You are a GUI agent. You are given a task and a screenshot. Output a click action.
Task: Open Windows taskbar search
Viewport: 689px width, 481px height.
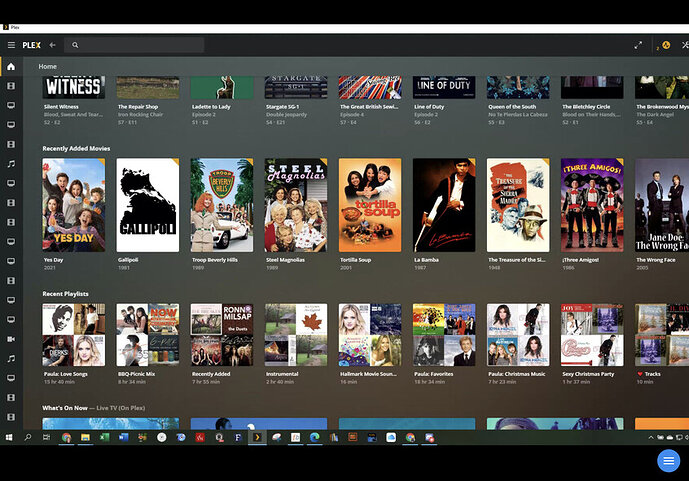coord(28,437)
